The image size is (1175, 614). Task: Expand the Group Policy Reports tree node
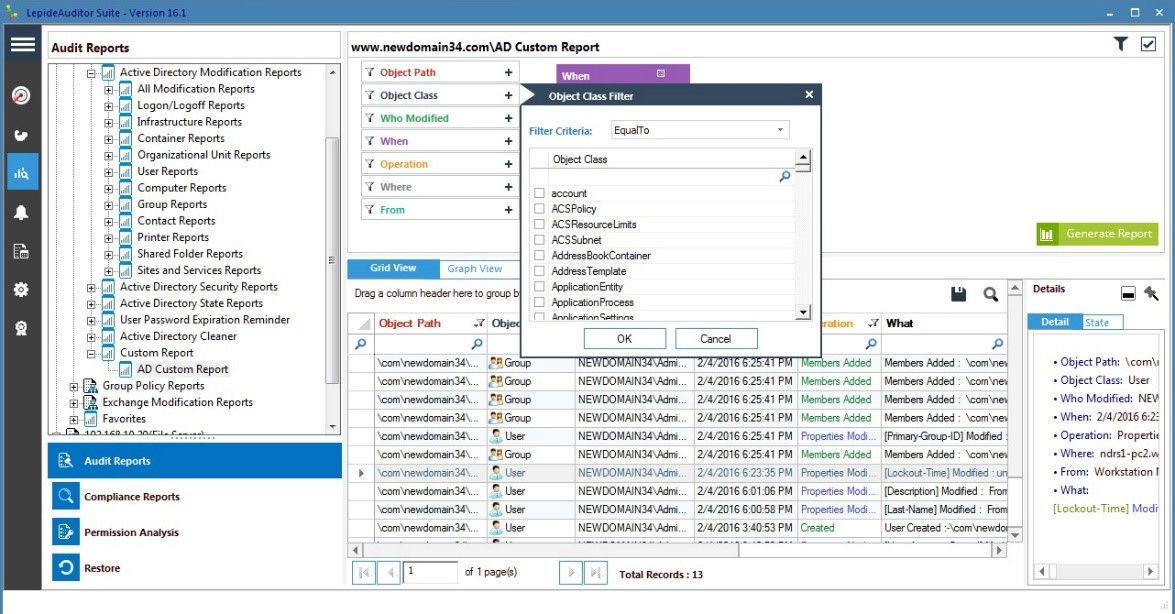74,386
